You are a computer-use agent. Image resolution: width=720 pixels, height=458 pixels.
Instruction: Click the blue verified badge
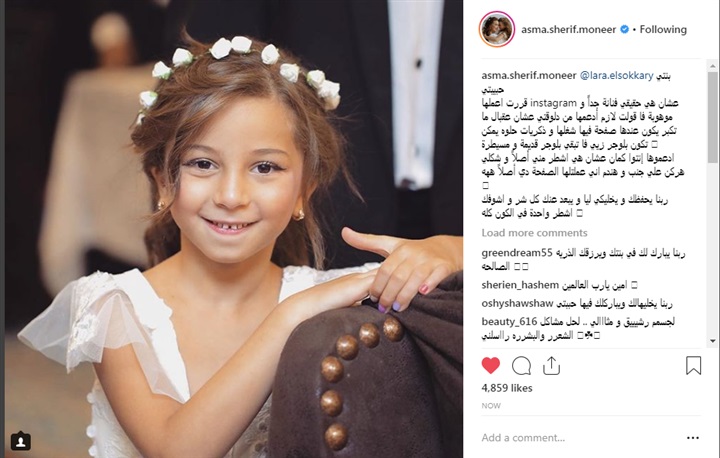tap(624, 29)
